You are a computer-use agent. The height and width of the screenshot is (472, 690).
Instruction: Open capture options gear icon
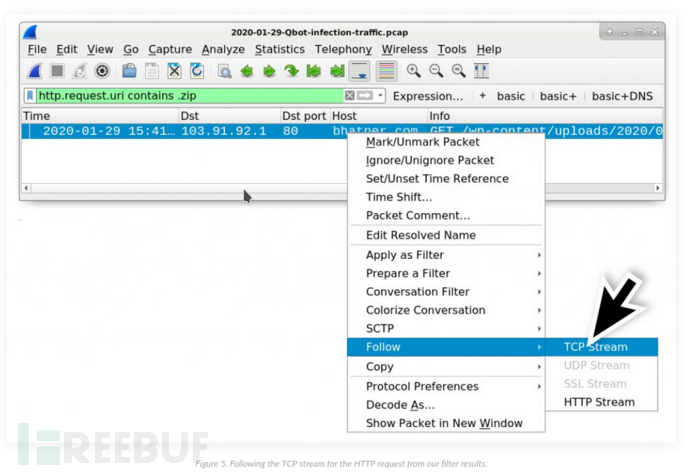point(101,71)
